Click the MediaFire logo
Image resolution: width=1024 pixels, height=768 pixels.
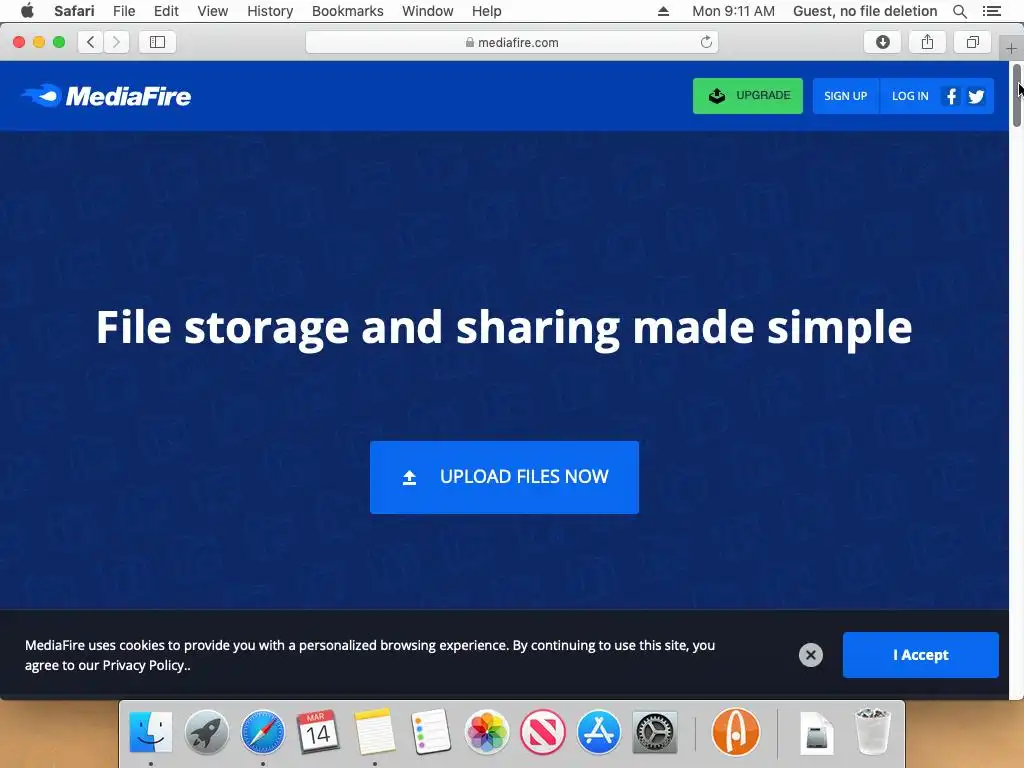pos(106,96)
